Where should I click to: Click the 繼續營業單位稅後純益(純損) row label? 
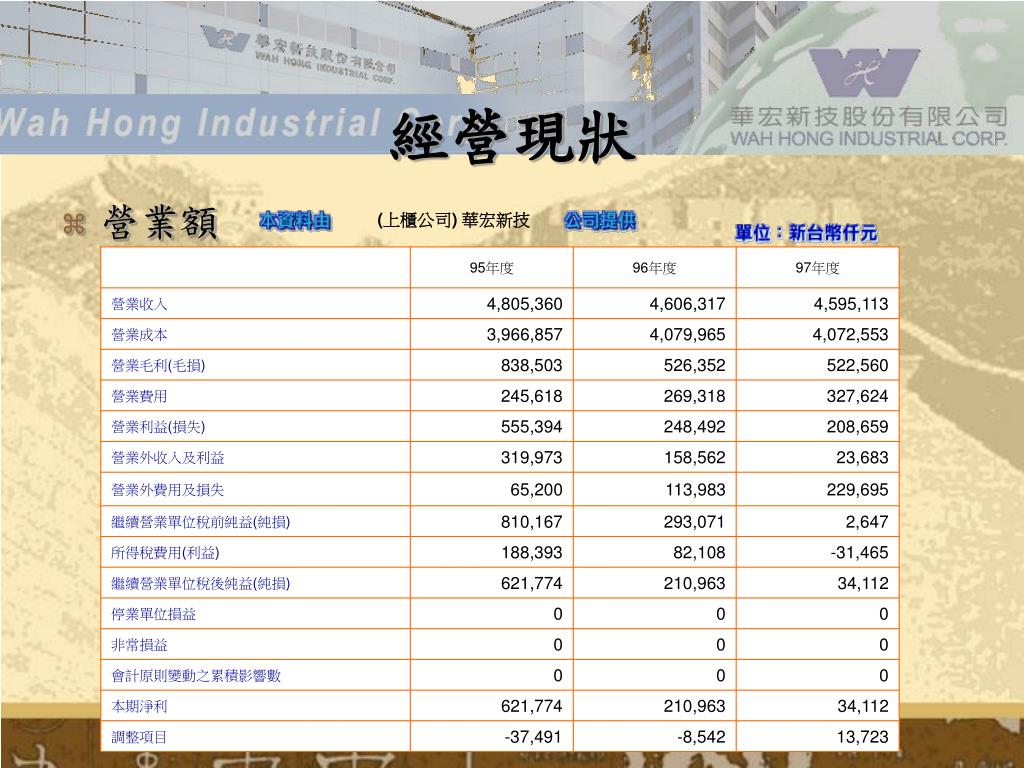tap(200, 583)
